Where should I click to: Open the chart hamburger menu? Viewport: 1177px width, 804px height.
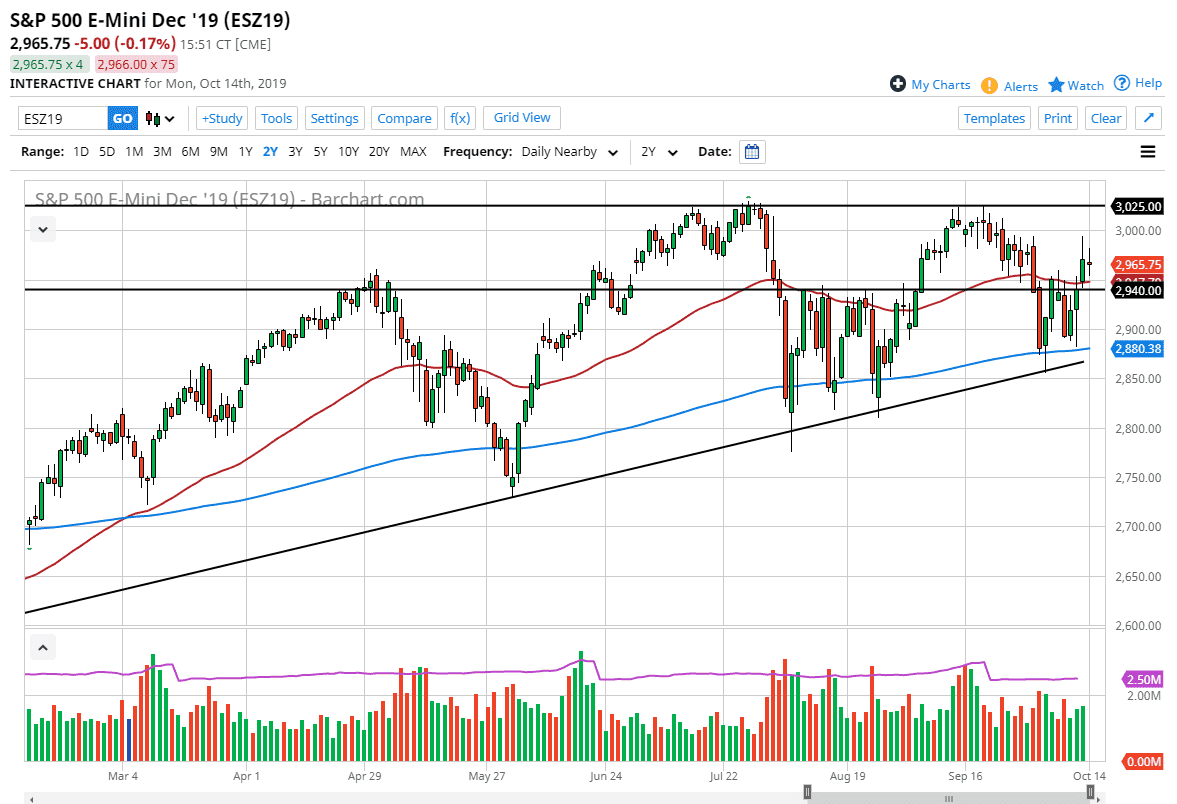tap(1148, 151)
